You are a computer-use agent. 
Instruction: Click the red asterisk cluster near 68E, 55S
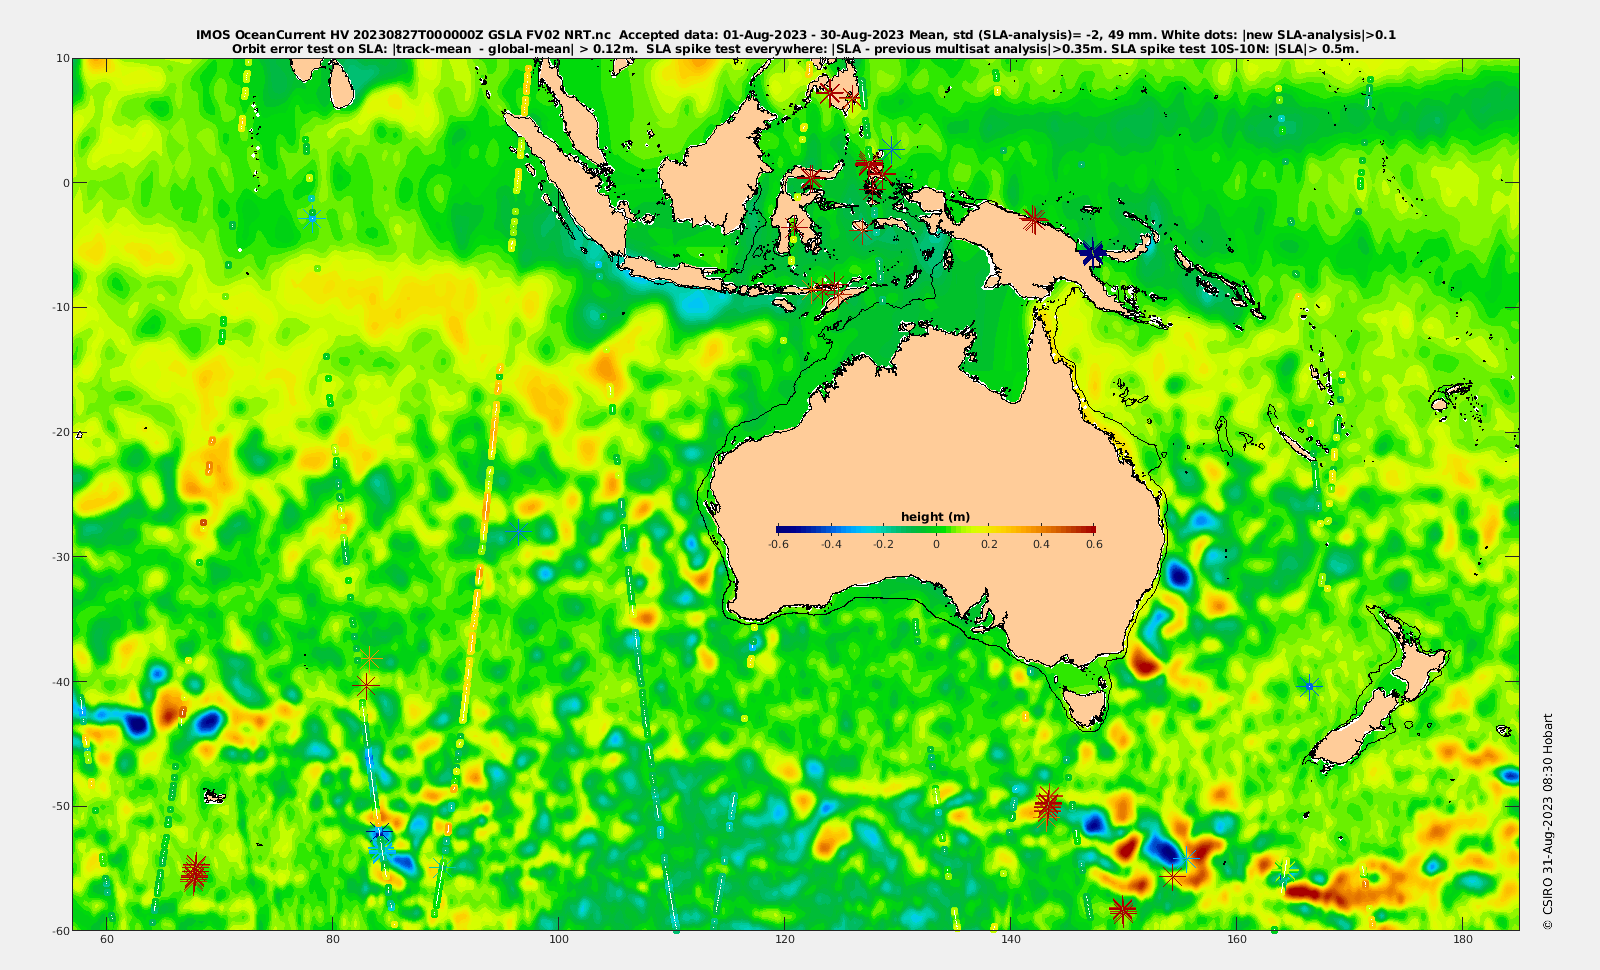[195, 873]
